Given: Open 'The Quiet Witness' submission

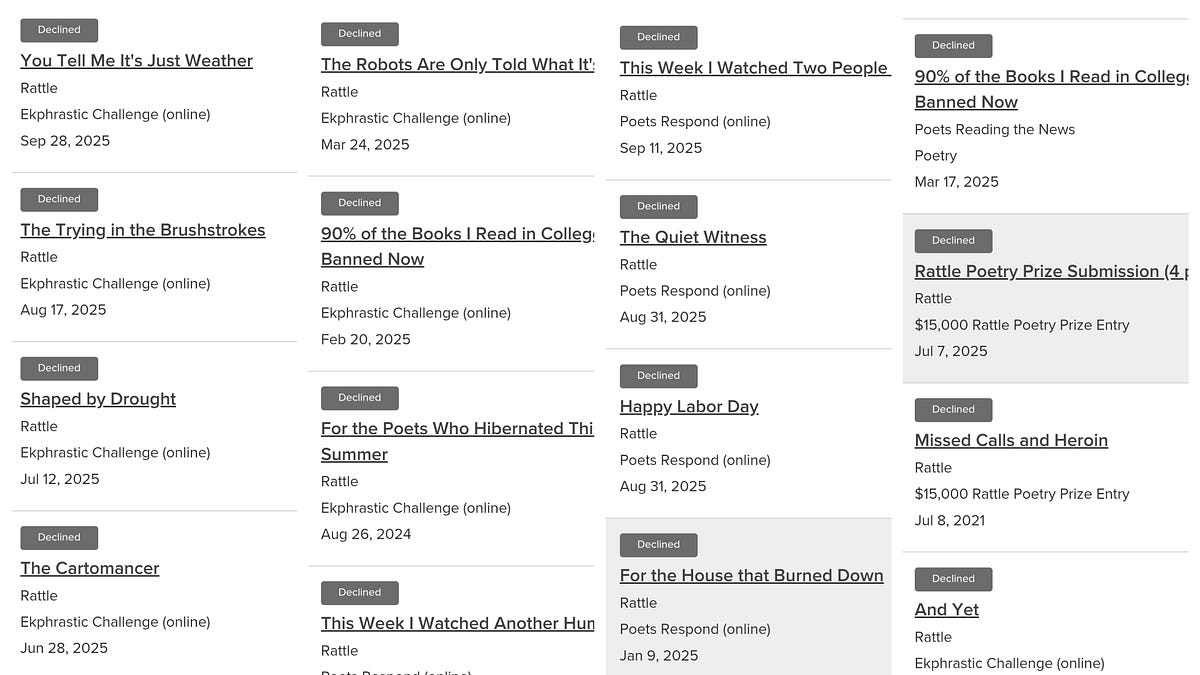Looking at the screenshot, I should [693, 236].
